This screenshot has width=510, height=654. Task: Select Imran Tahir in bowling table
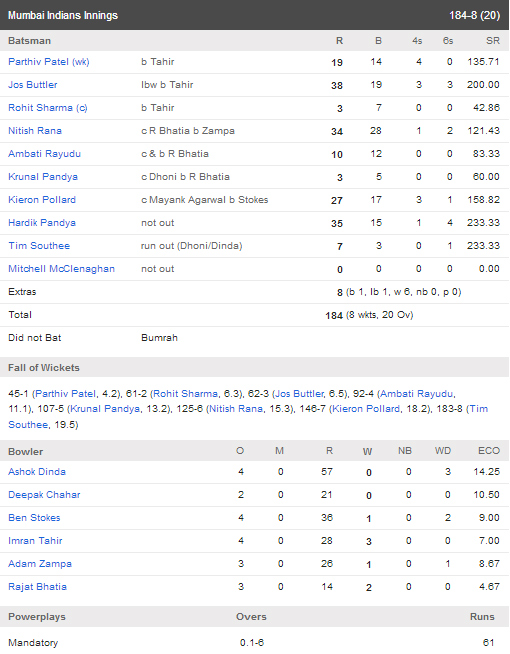(x=35, y=541)
